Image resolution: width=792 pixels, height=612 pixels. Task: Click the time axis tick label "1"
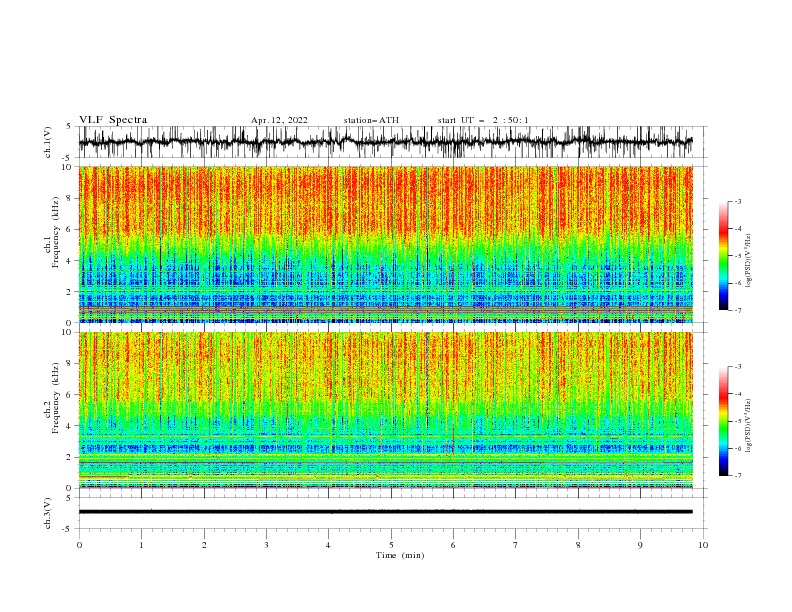click(x=141, y=545)
